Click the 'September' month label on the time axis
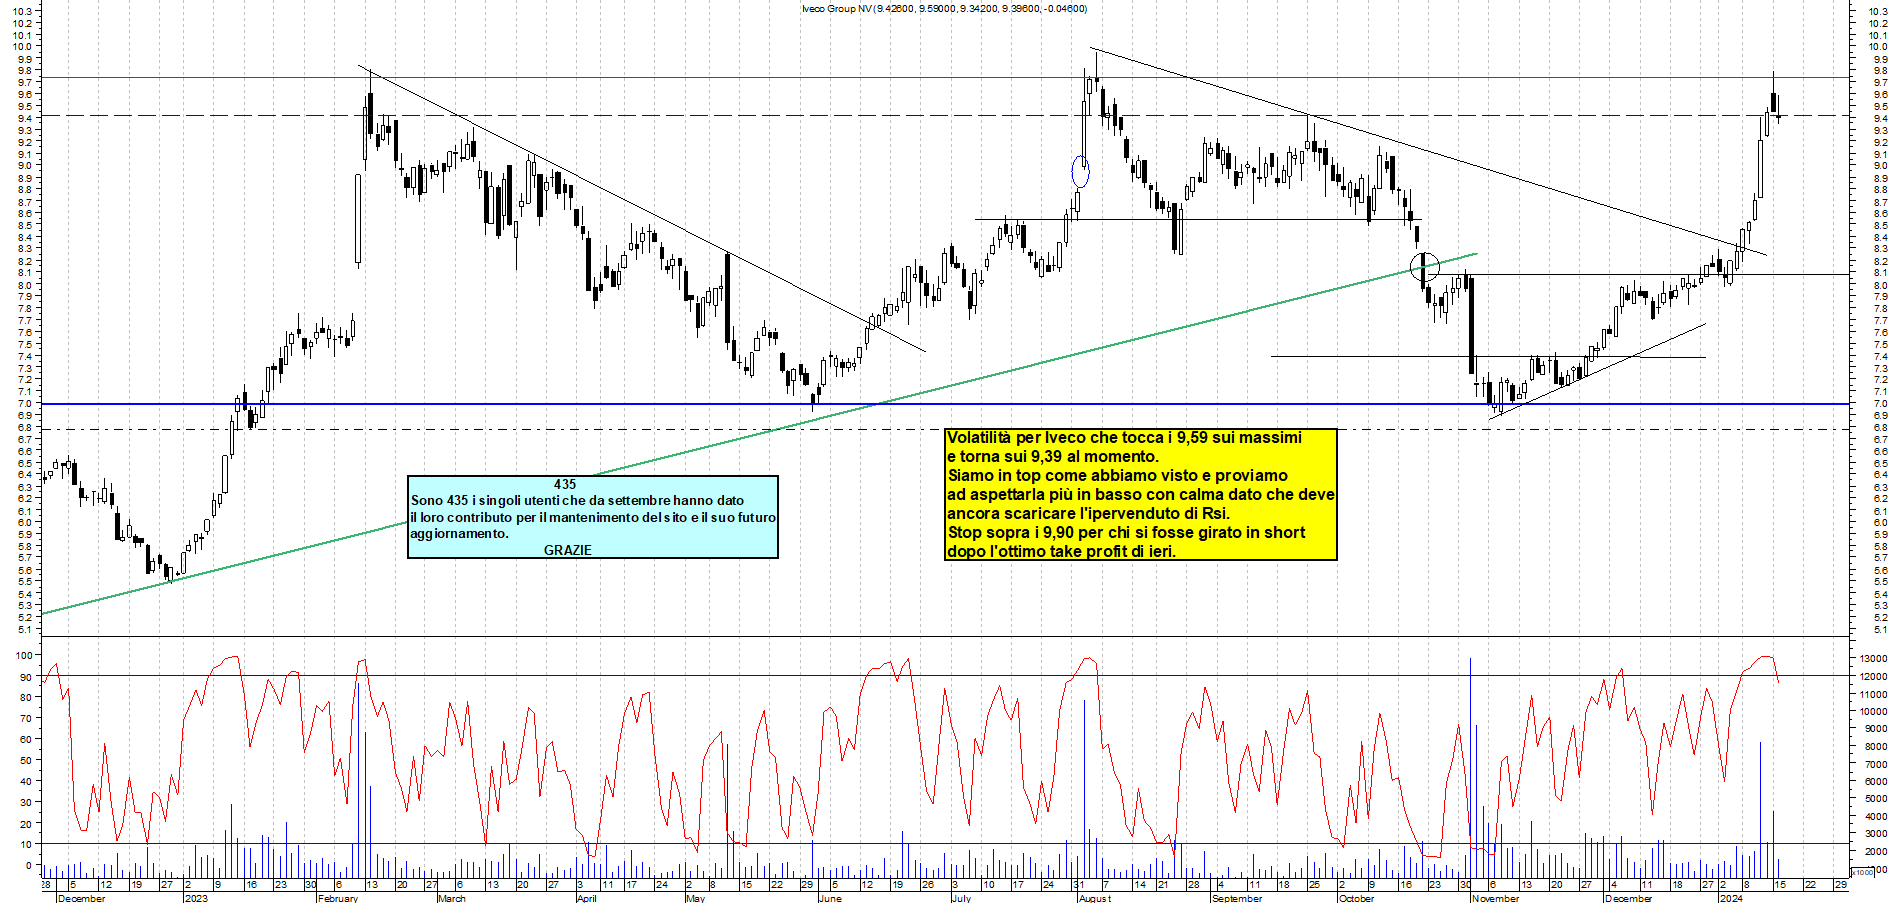1890x903 pixels. [1237, 898]
